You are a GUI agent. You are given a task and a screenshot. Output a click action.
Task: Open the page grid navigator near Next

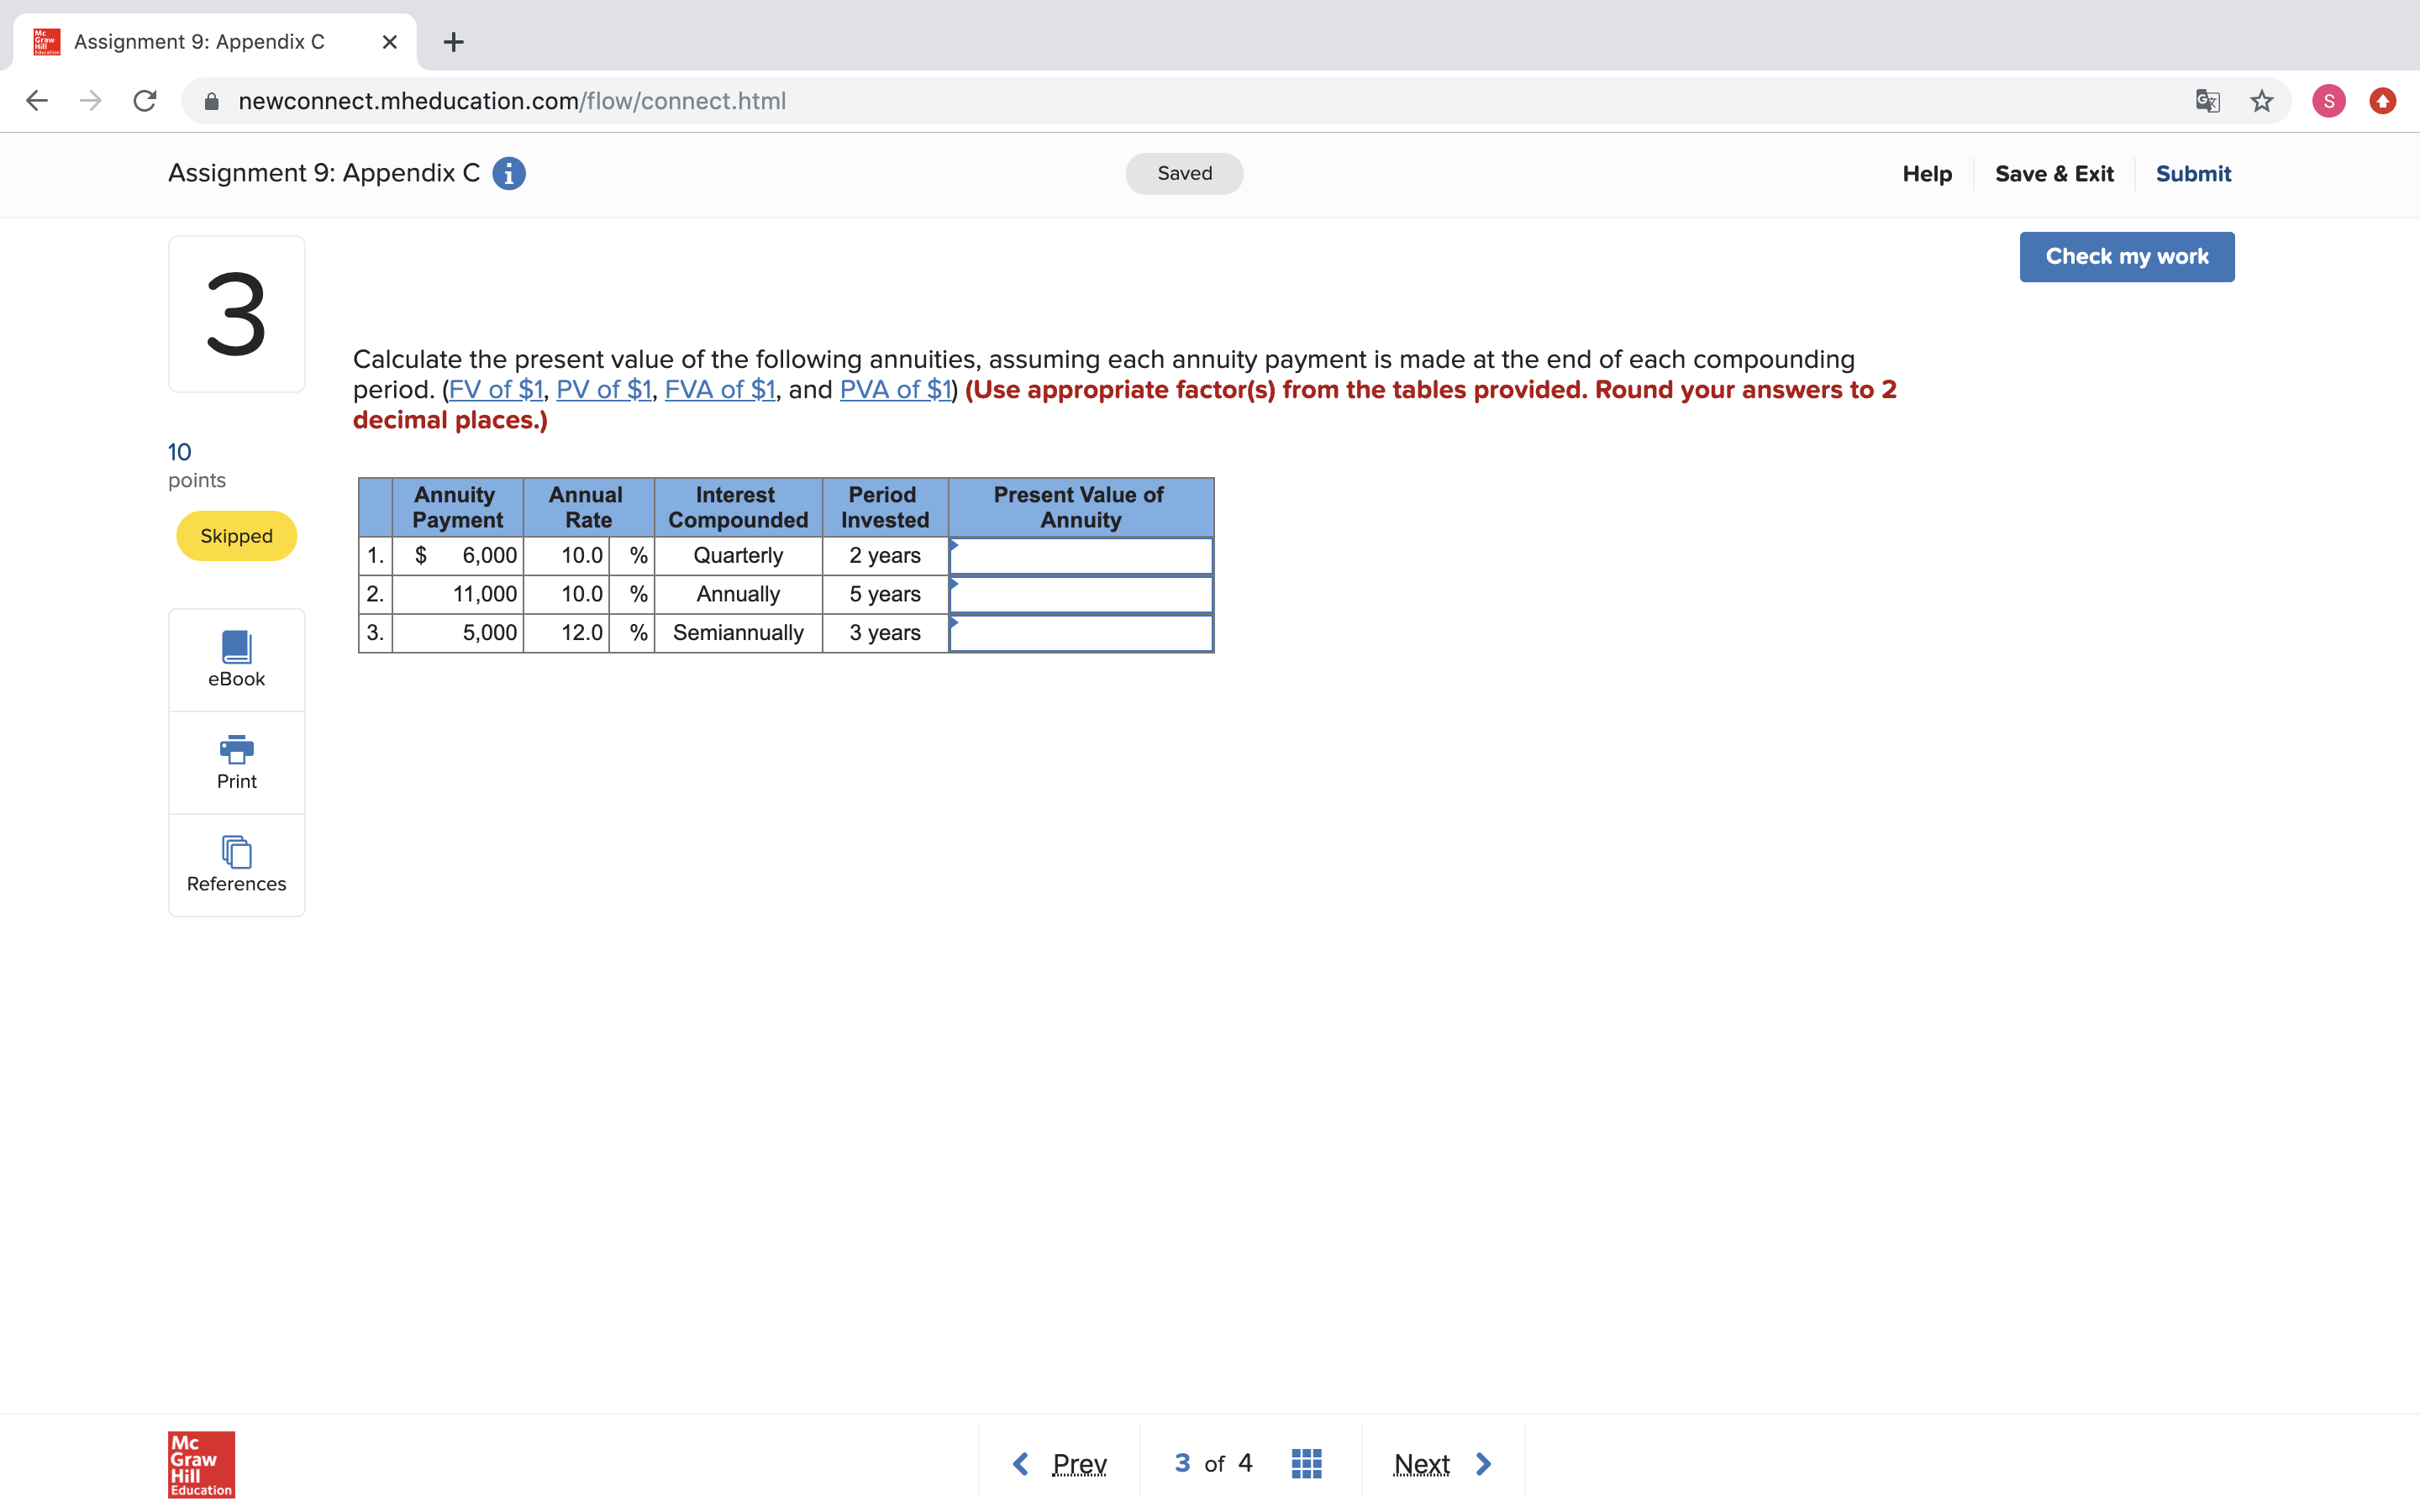(x=1304, y=1462)
